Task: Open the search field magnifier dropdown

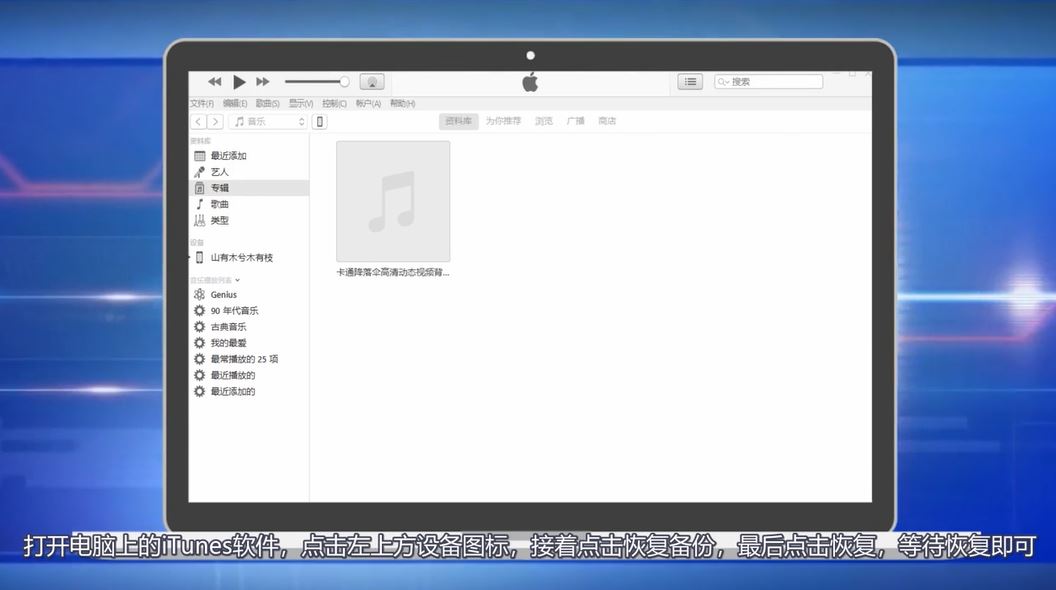Action: click(722, 81)
